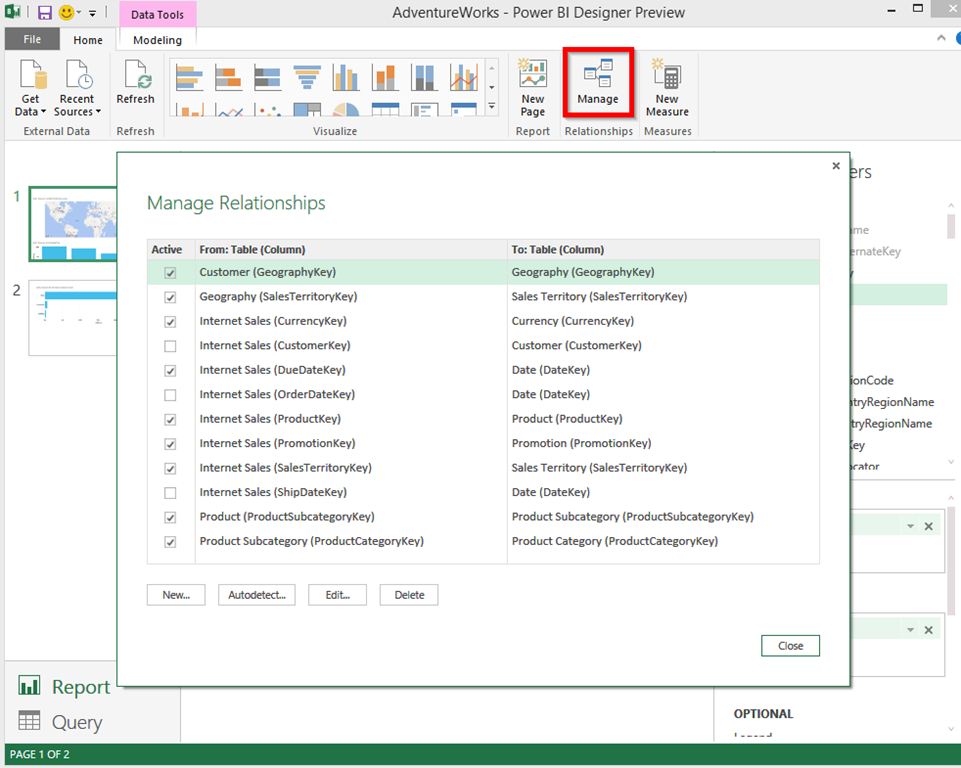Create a New Measure
Image resolution: width=961 pixels, height=768 pixels.
667,88
